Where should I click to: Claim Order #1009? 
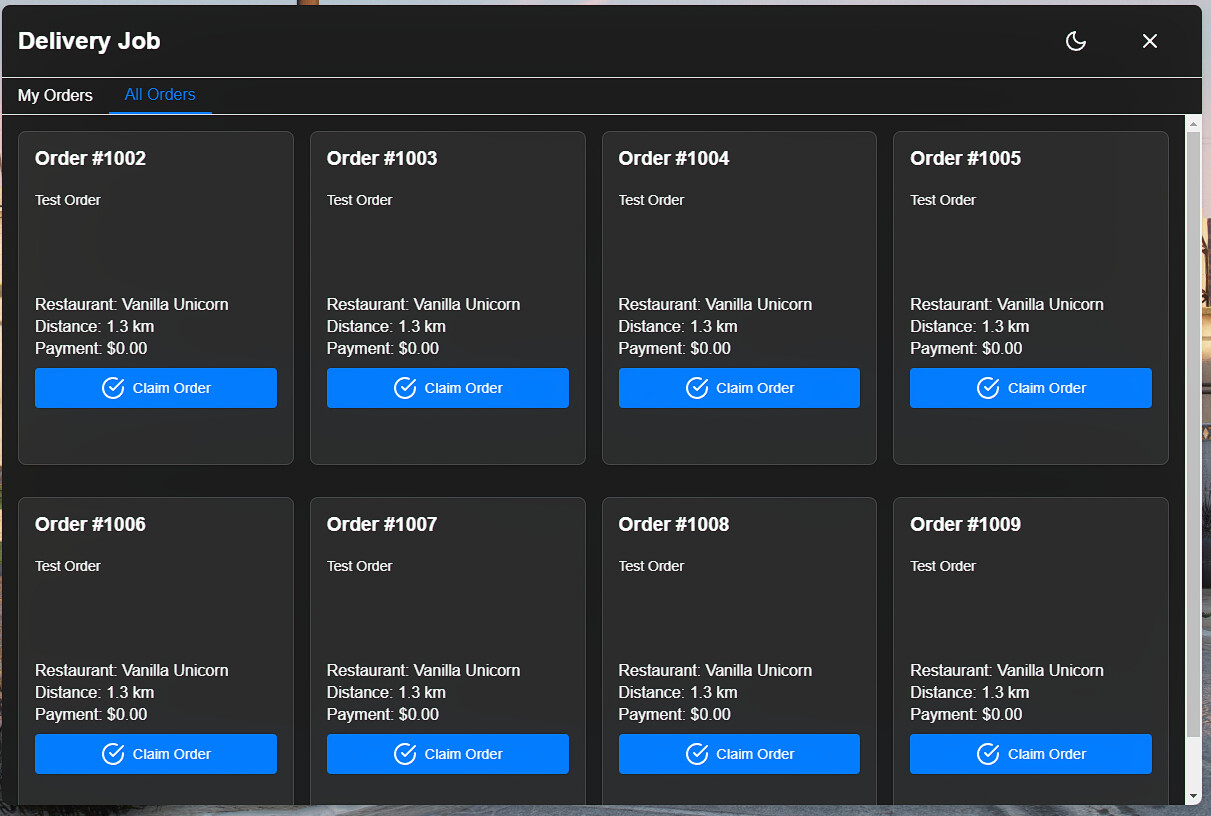click(x=1031, y=754)
